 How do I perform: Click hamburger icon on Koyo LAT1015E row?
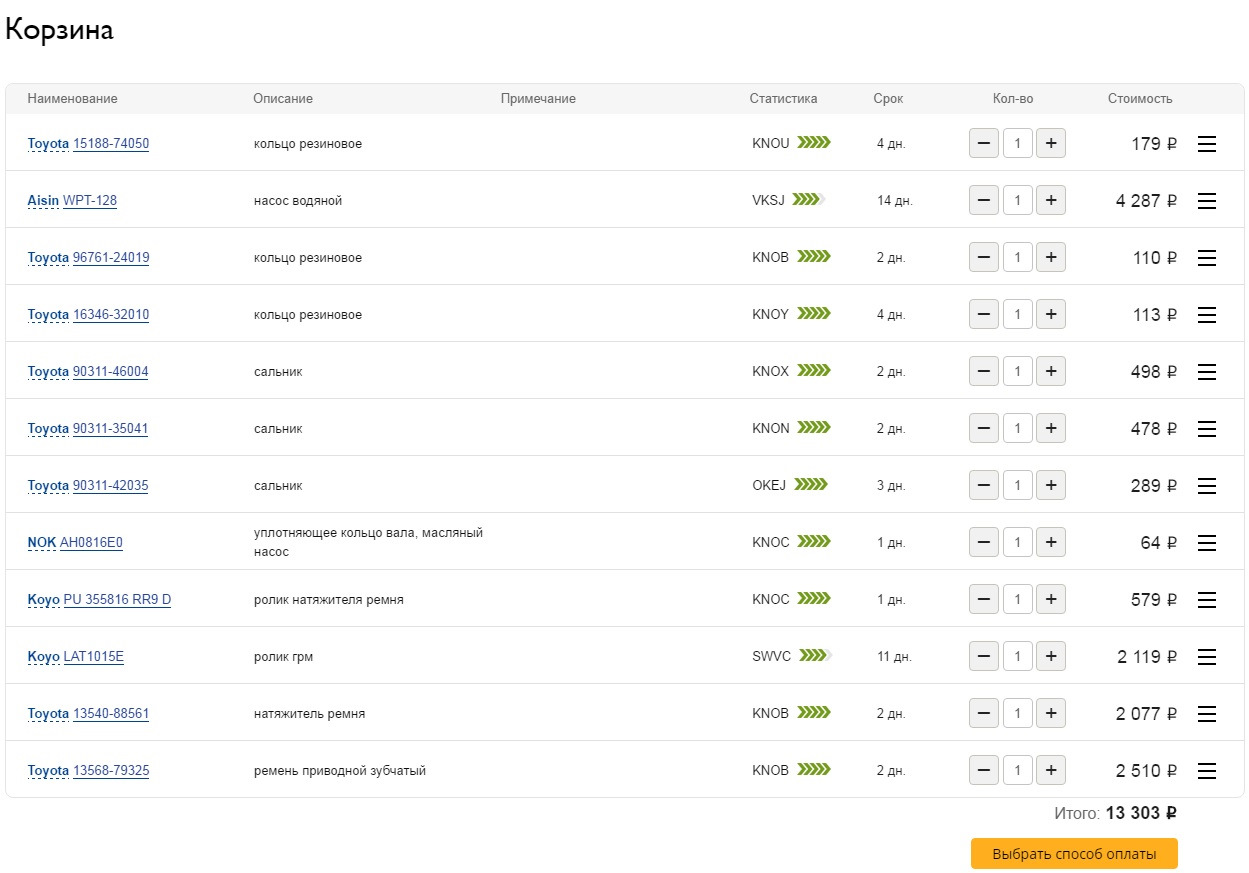tap(1207, 657)
